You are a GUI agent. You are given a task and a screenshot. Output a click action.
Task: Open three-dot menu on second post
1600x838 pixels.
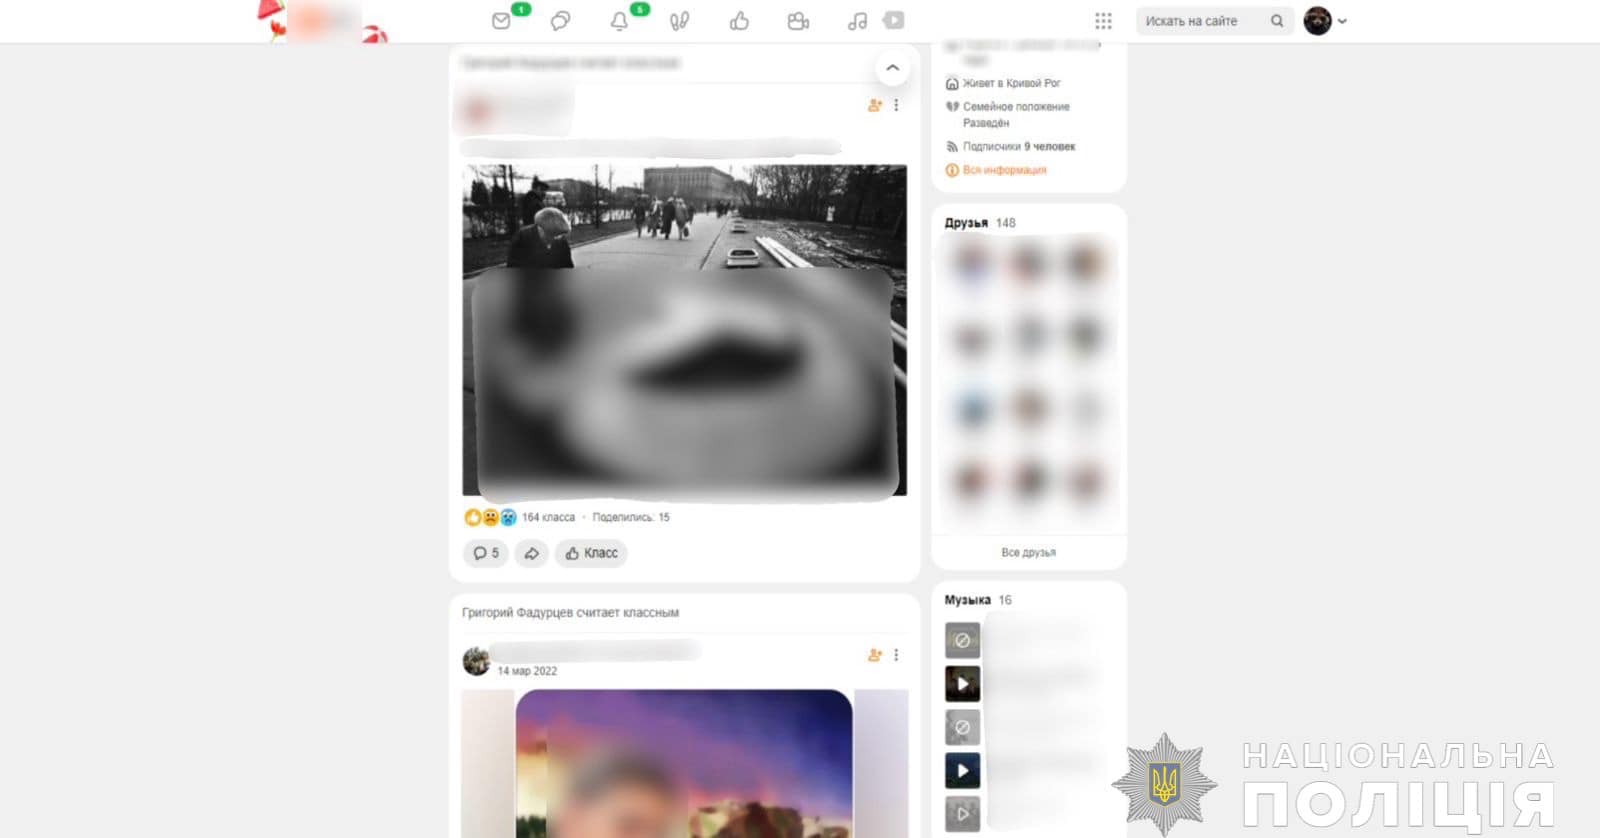pos(896,655)
